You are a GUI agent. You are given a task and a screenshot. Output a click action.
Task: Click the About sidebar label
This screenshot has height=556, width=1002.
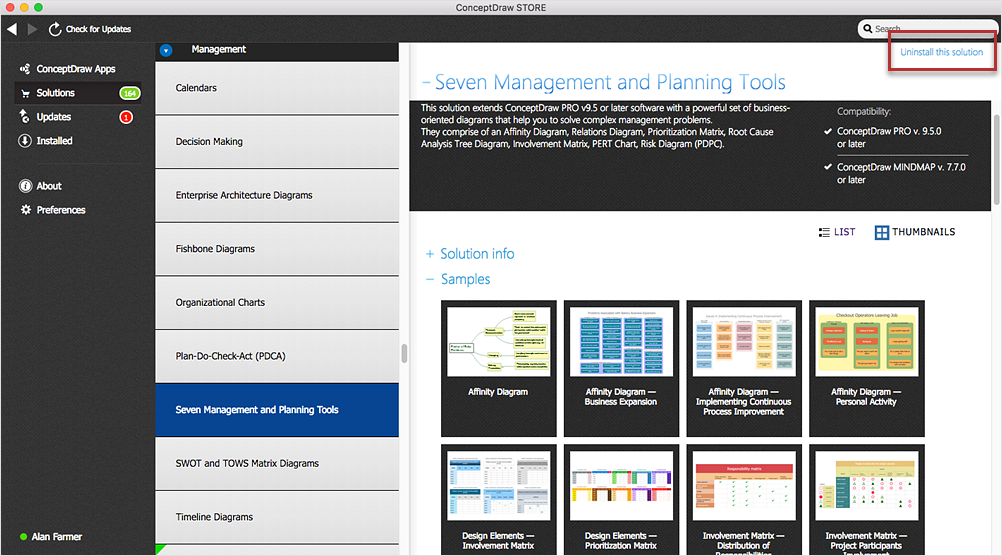click(x=49, y=186)
